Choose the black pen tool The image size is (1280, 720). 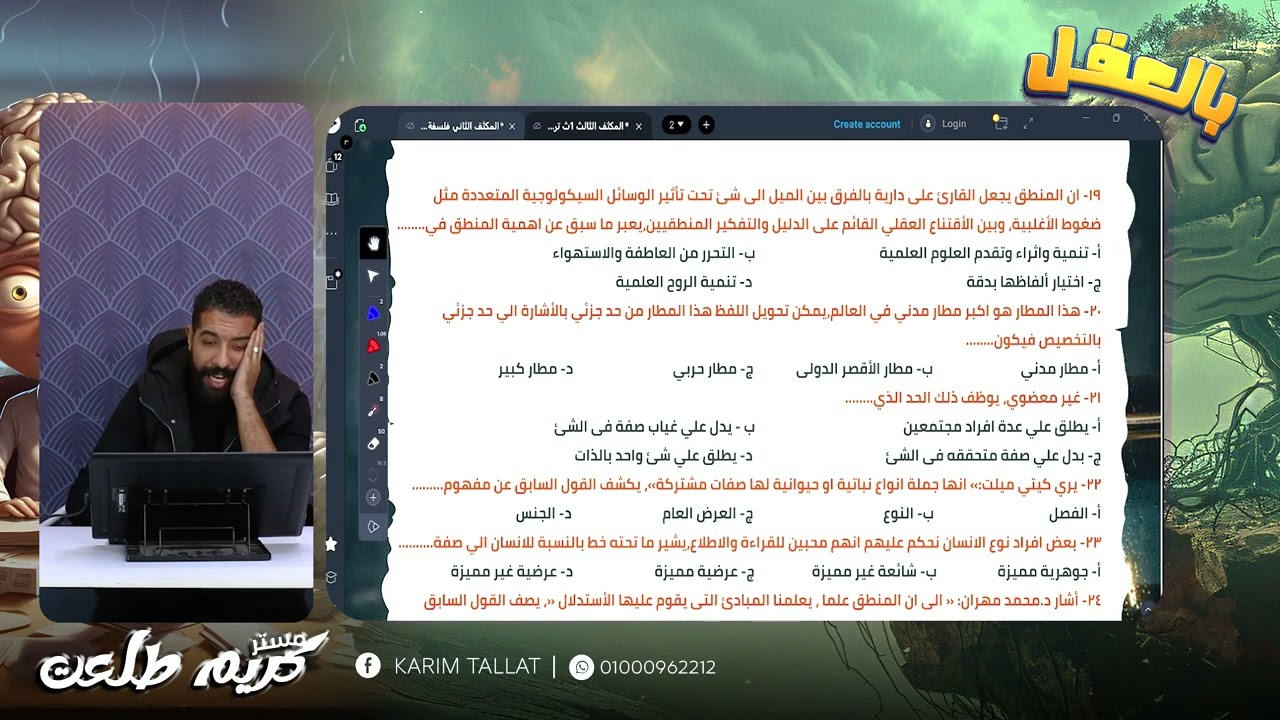[x=373, y=378]
